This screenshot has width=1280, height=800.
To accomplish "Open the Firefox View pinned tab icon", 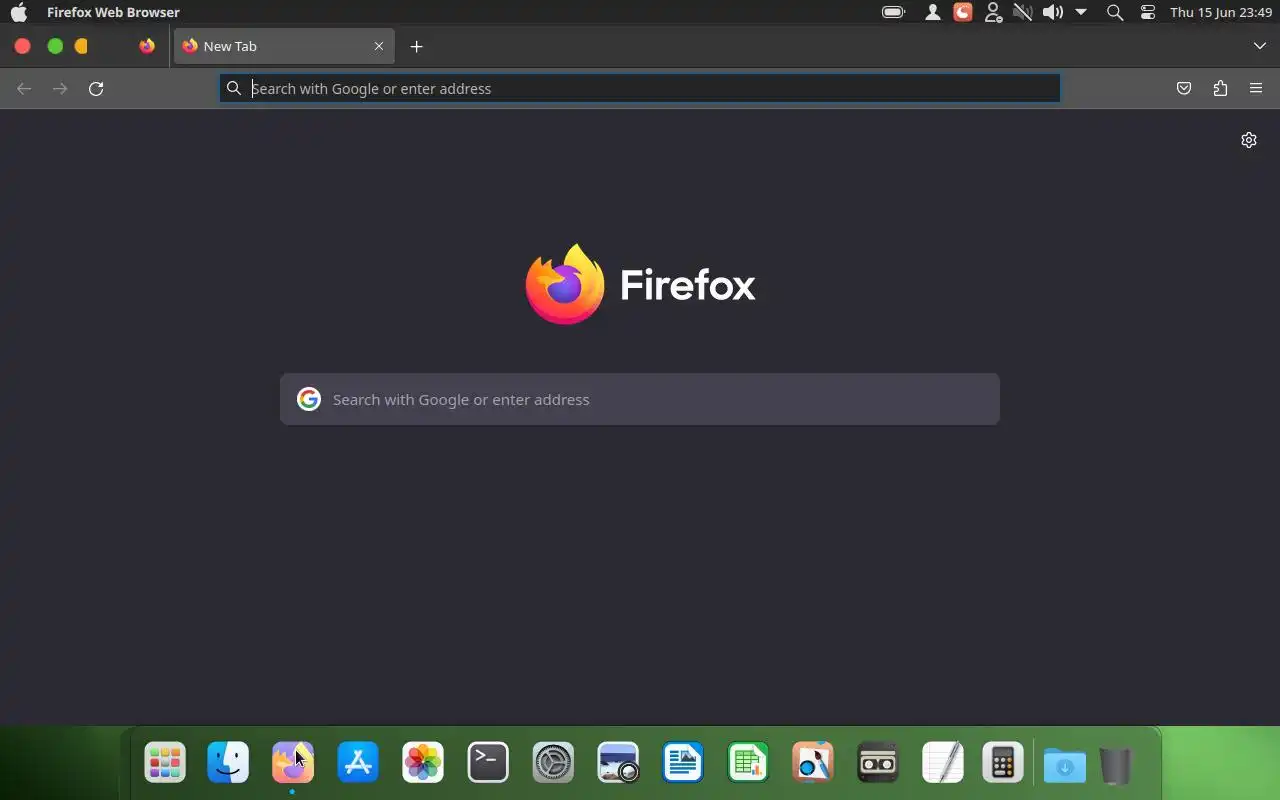I will click(x=147, y=46).
